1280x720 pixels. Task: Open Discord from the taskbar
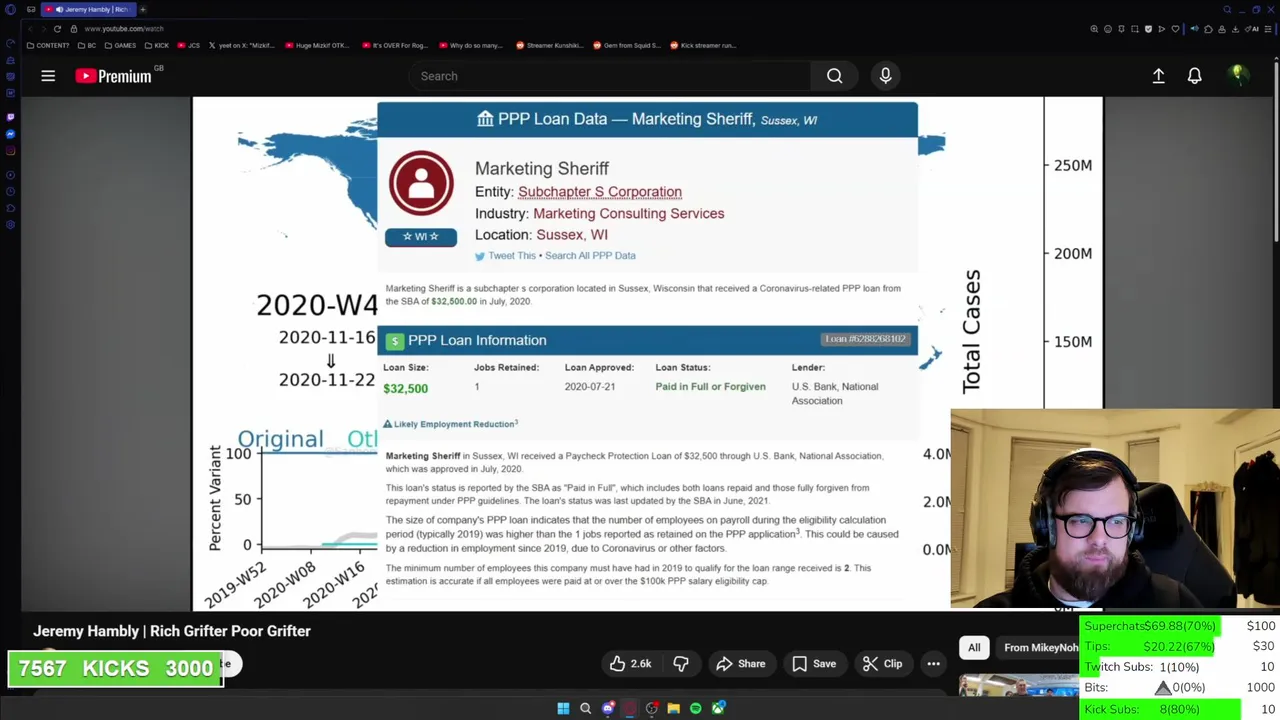coord(608,709)
